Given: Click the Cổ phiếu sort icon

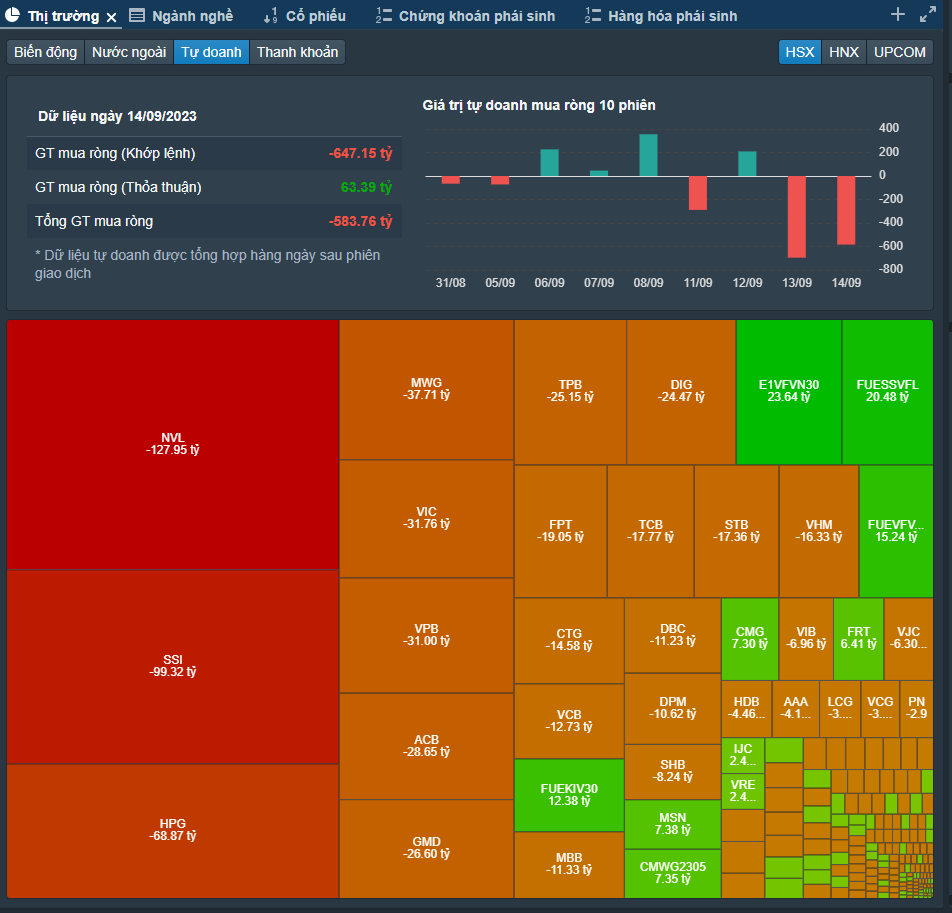Looking at the screenshot, I should [270, 16].
